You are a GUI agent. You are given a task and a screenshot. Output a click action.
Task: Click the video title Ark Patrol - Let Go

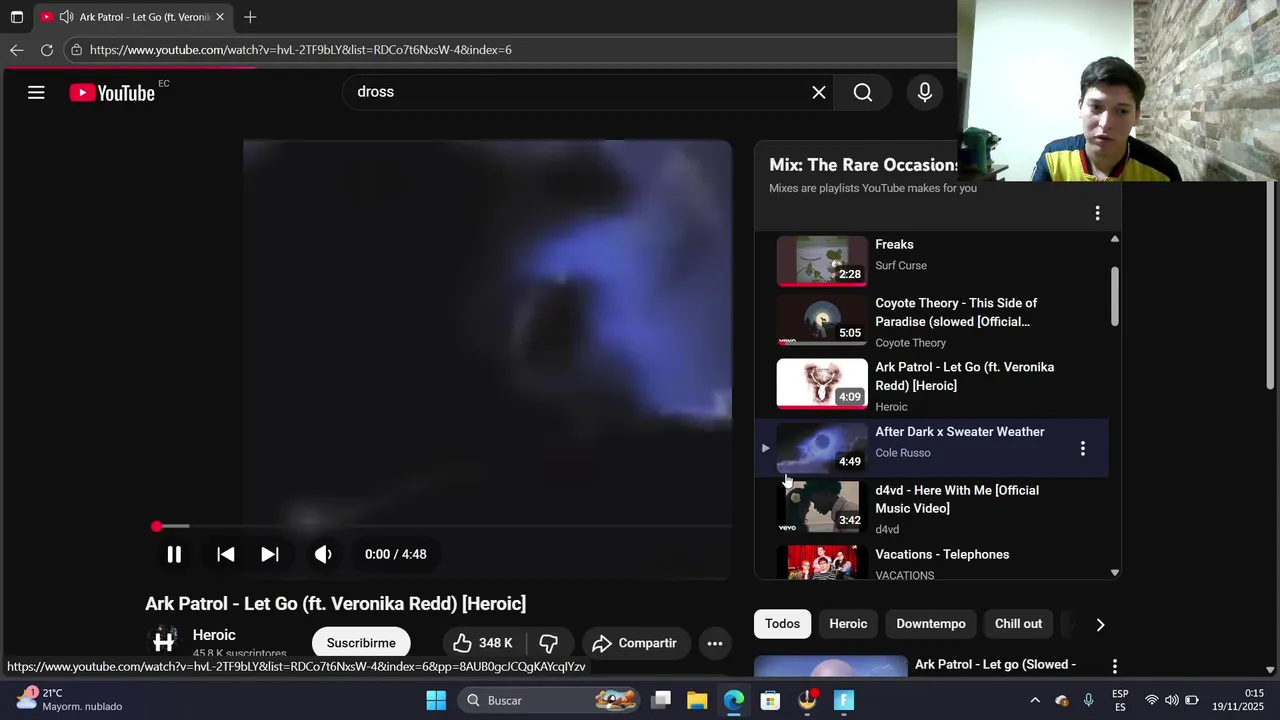(x=336, y=604)
